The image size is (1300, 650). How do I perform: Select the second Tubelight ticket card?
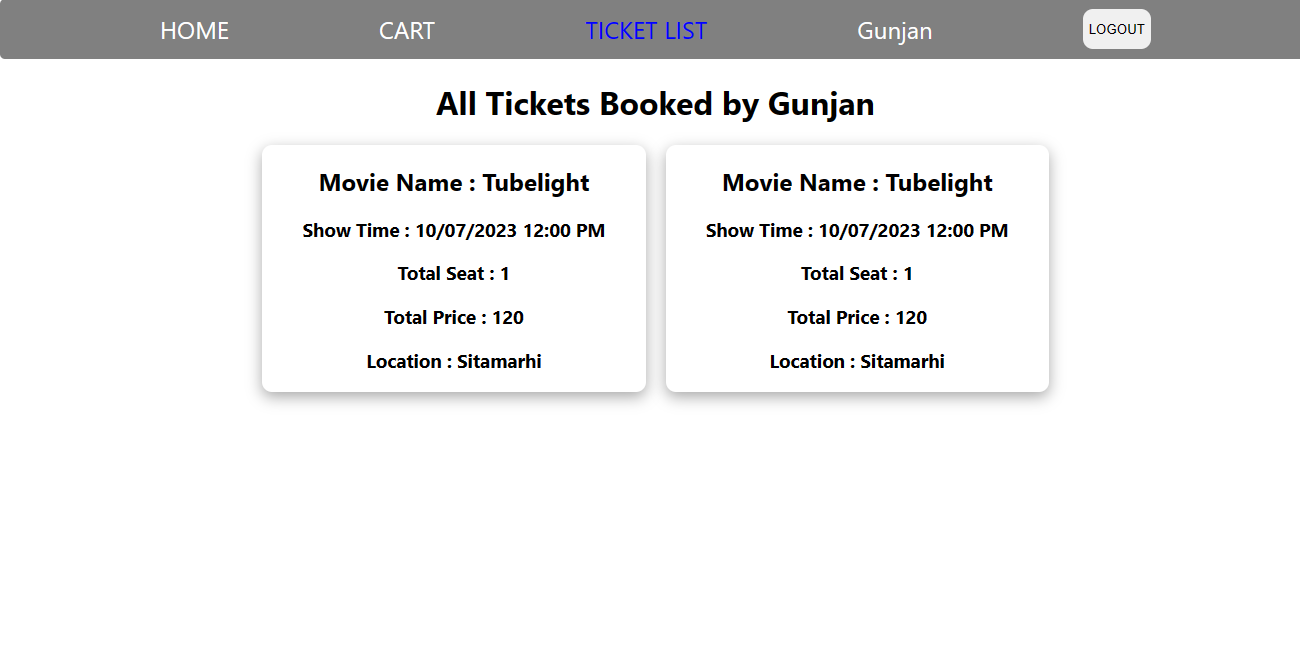(x=857, y=267)
